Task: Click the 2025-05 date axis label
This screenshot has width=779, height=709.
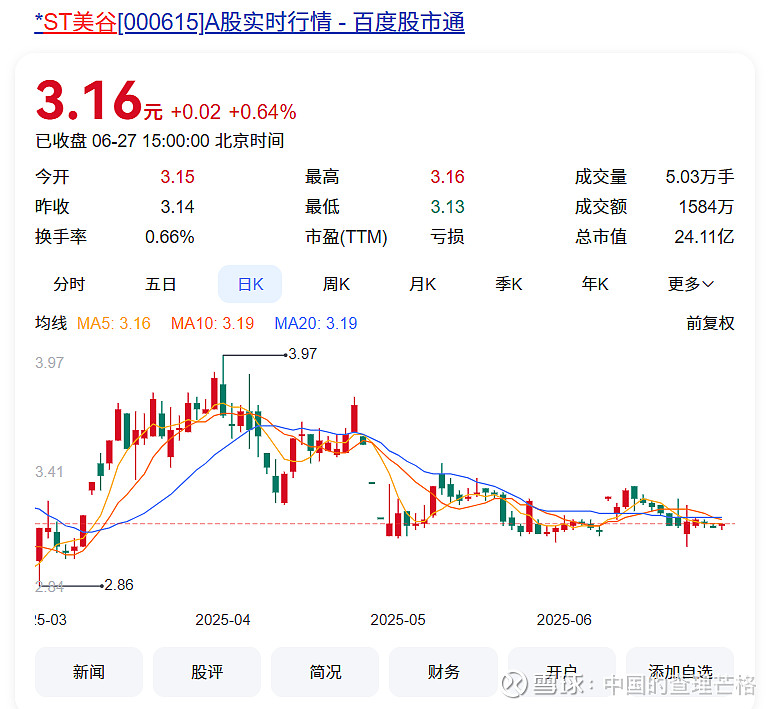Action: [x=397, y=620]
